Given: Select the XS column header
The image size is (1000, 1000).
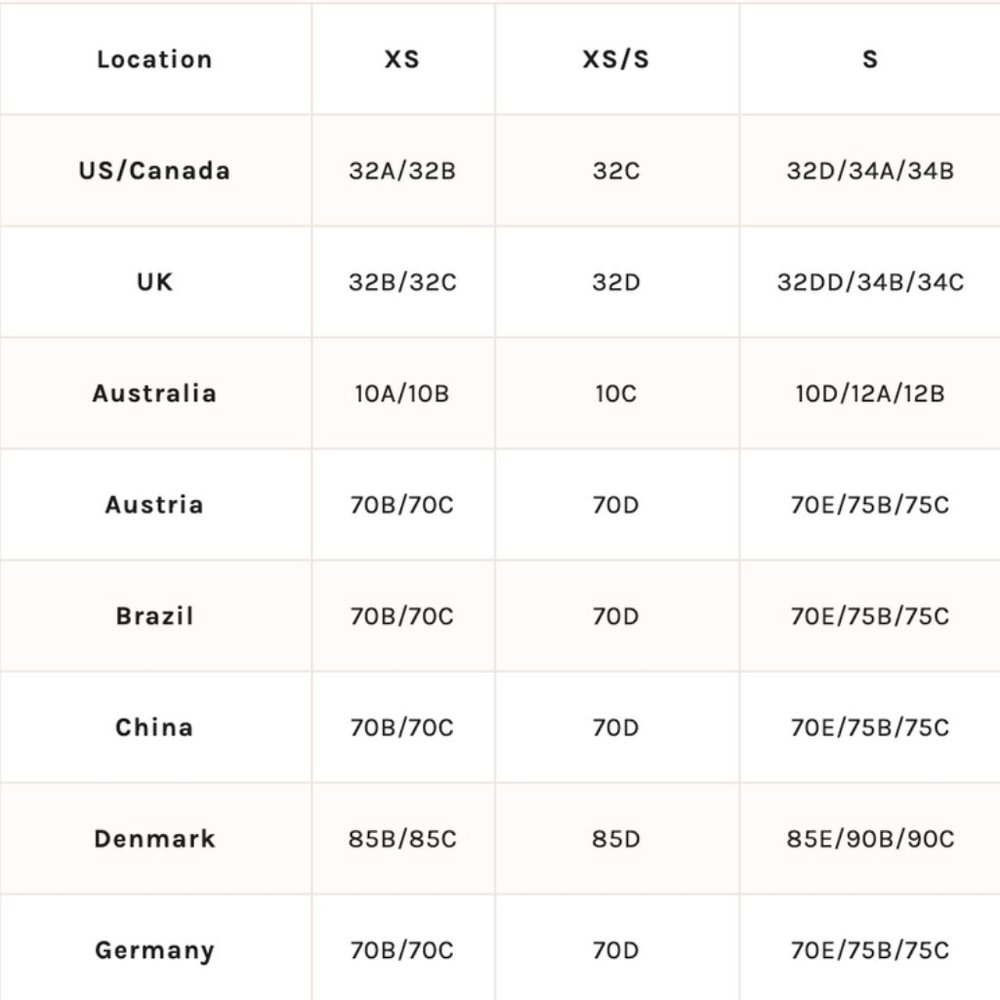Looking at the screenshot, I should click(x=402, y=59).
